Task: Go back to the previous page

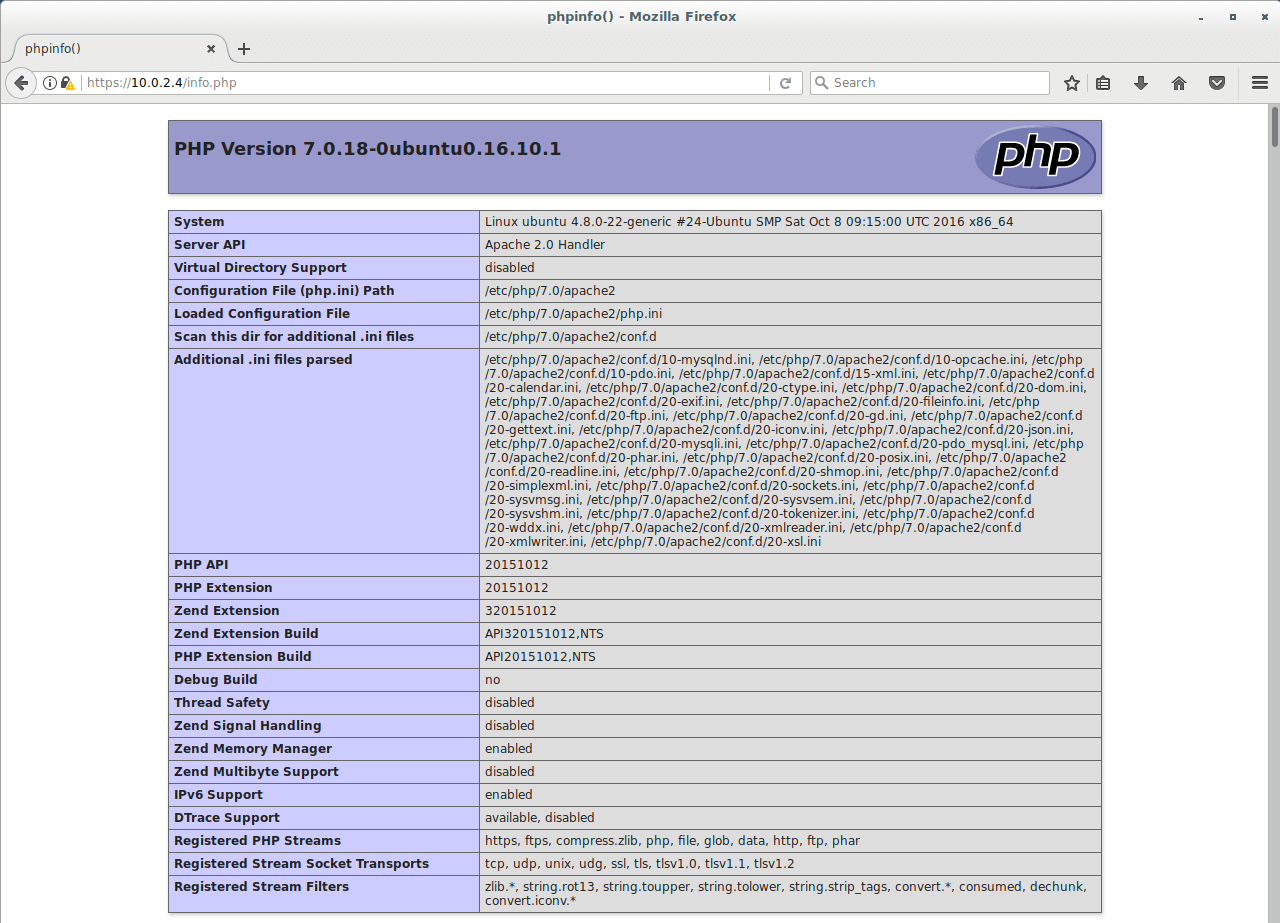Action: click(20, 83)
